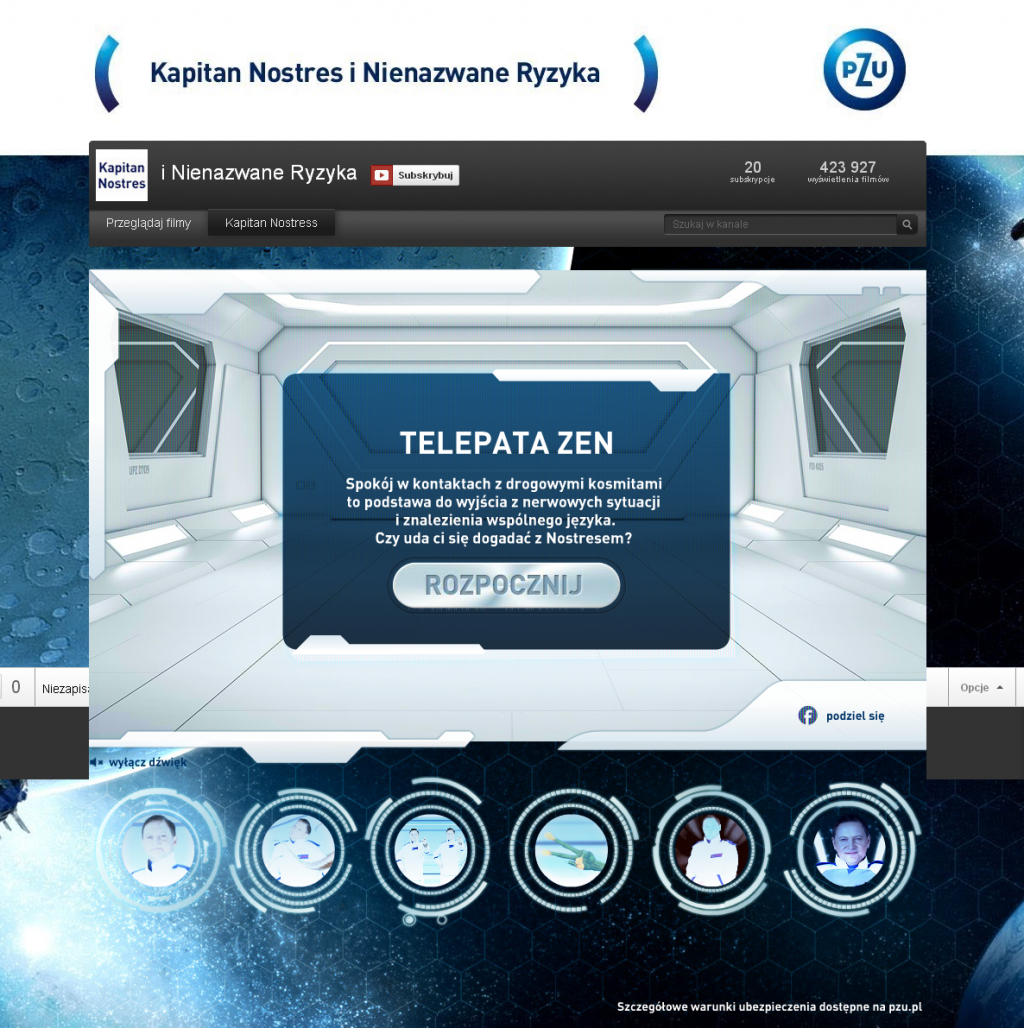Open the thumbnail showing two captains
This screenshot has width=1024, height=1028.
[x=430, y=851]
